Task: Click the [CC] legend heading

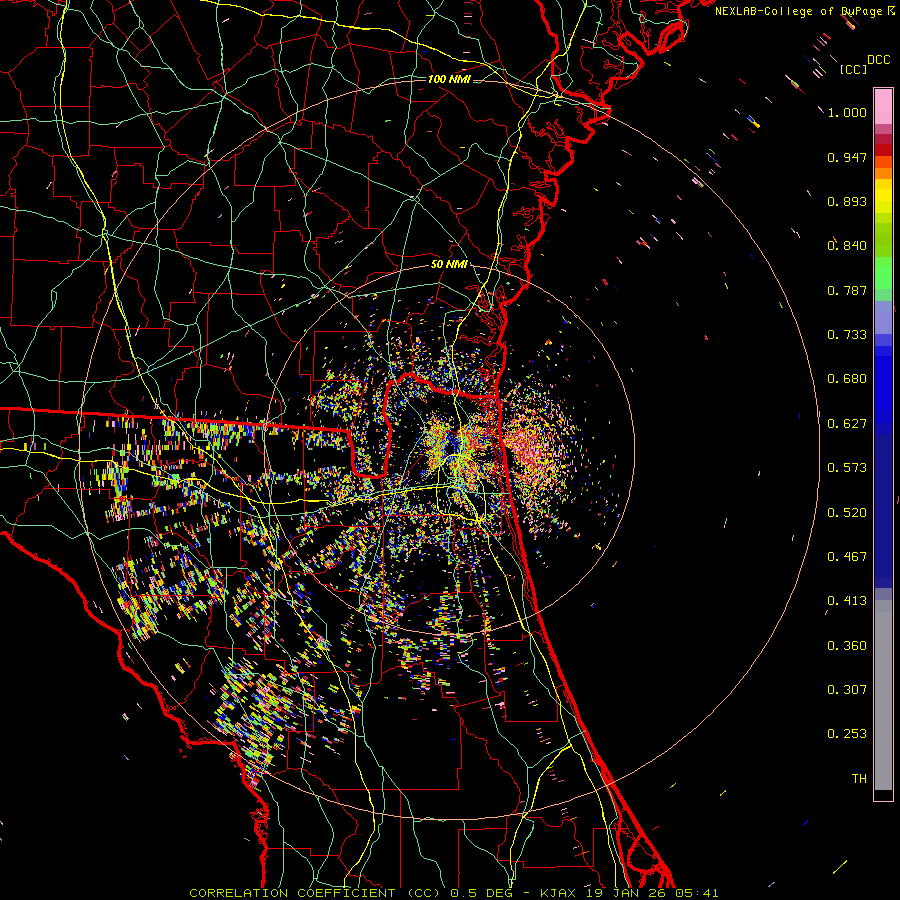Action: pyautogui.click(x=854, y=69)
